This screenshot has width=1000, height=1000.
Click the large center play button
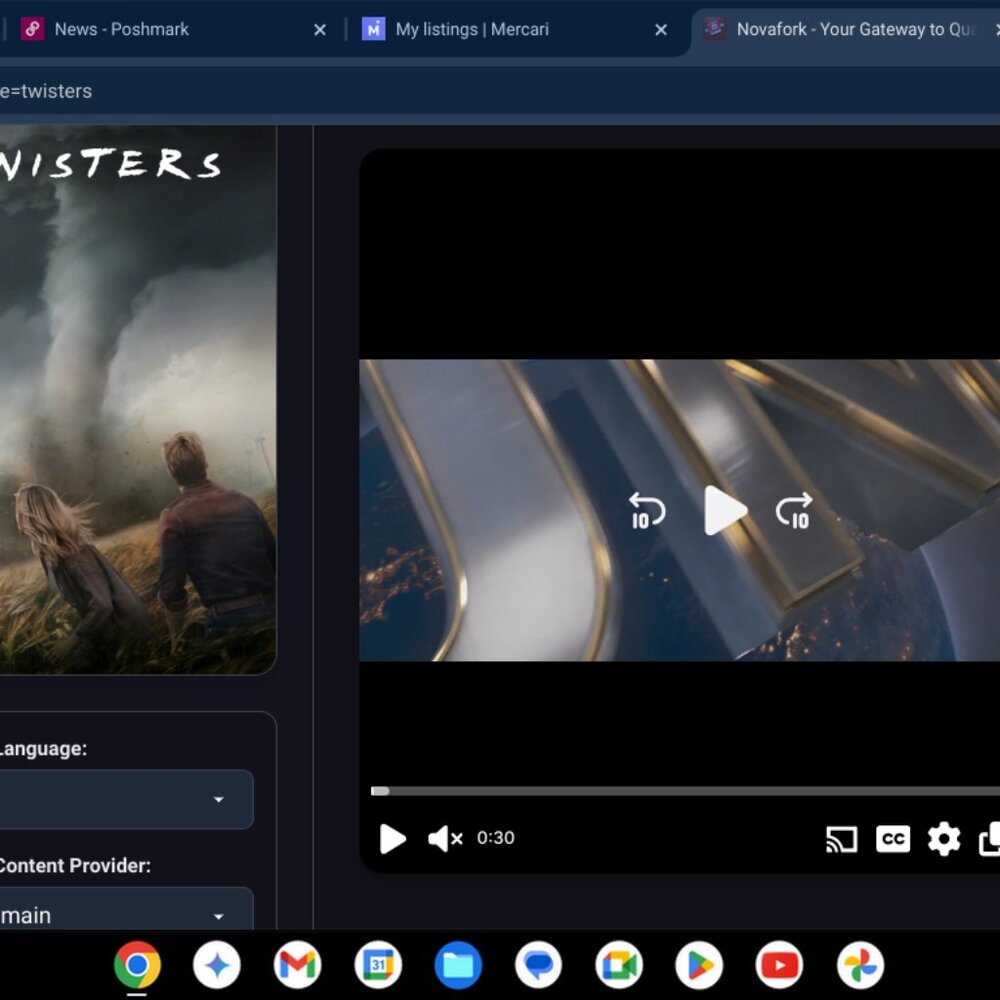coord(724,511)
